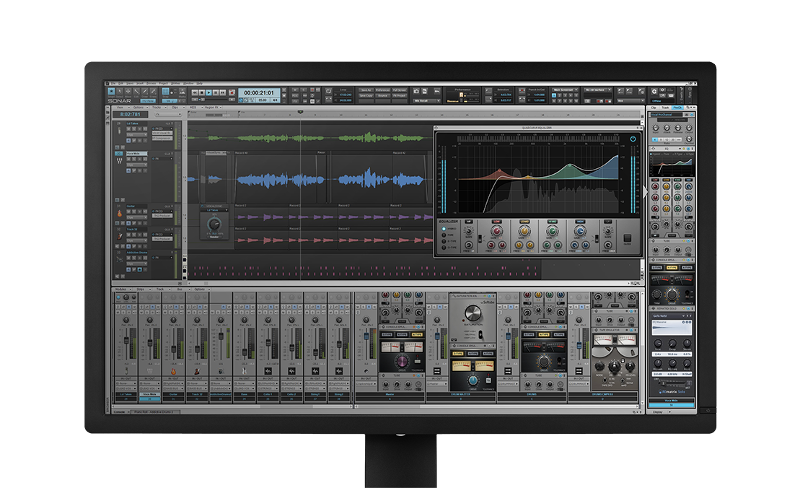Toggle the Loop on/off icon
The width and height of the screenshot is (800, 488).
[x=329, y=91]
